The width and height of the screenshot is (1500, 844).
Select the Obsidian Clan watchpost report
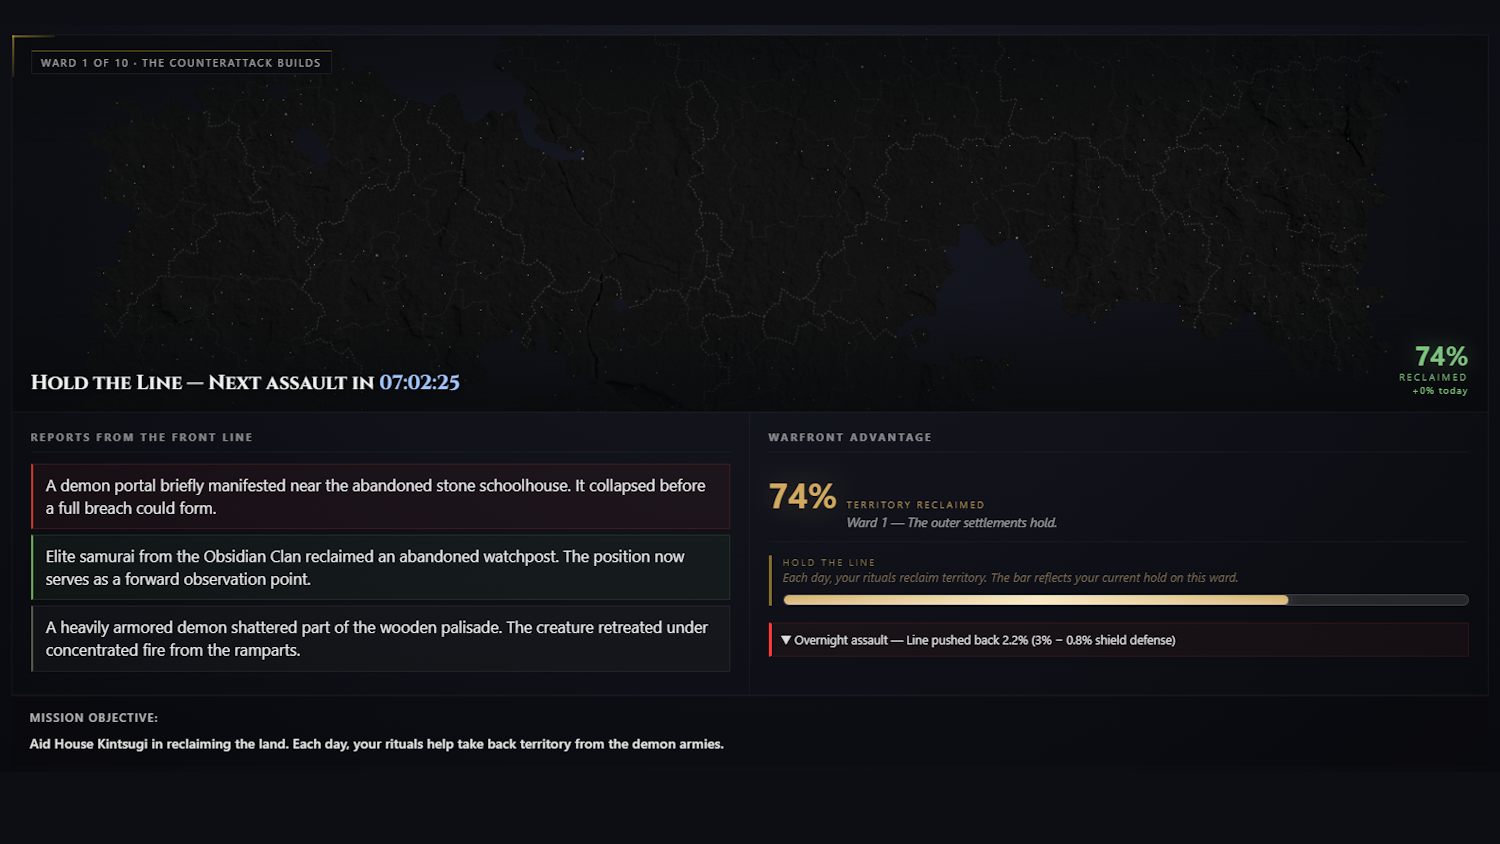[380, 567]
